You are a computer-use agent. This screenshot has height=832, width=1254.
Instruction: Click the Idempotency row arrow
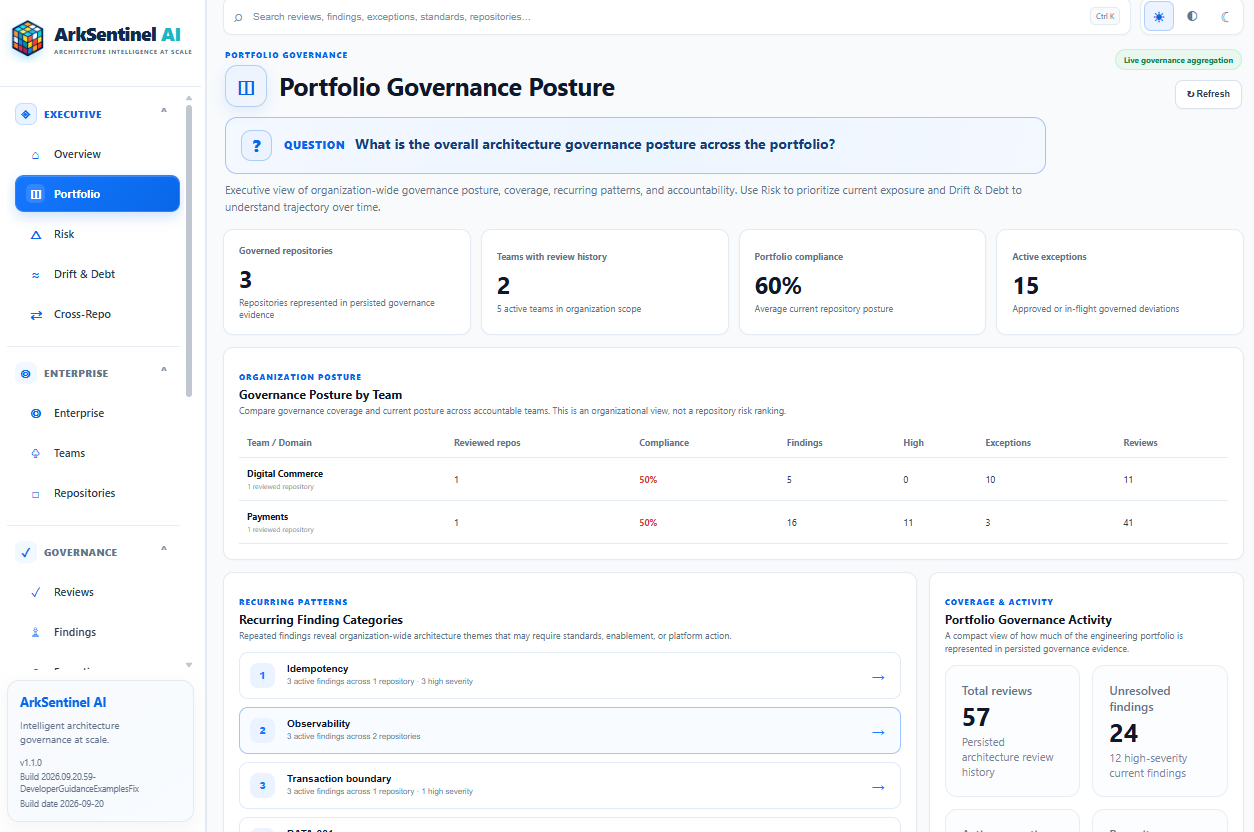click(878, 677)
